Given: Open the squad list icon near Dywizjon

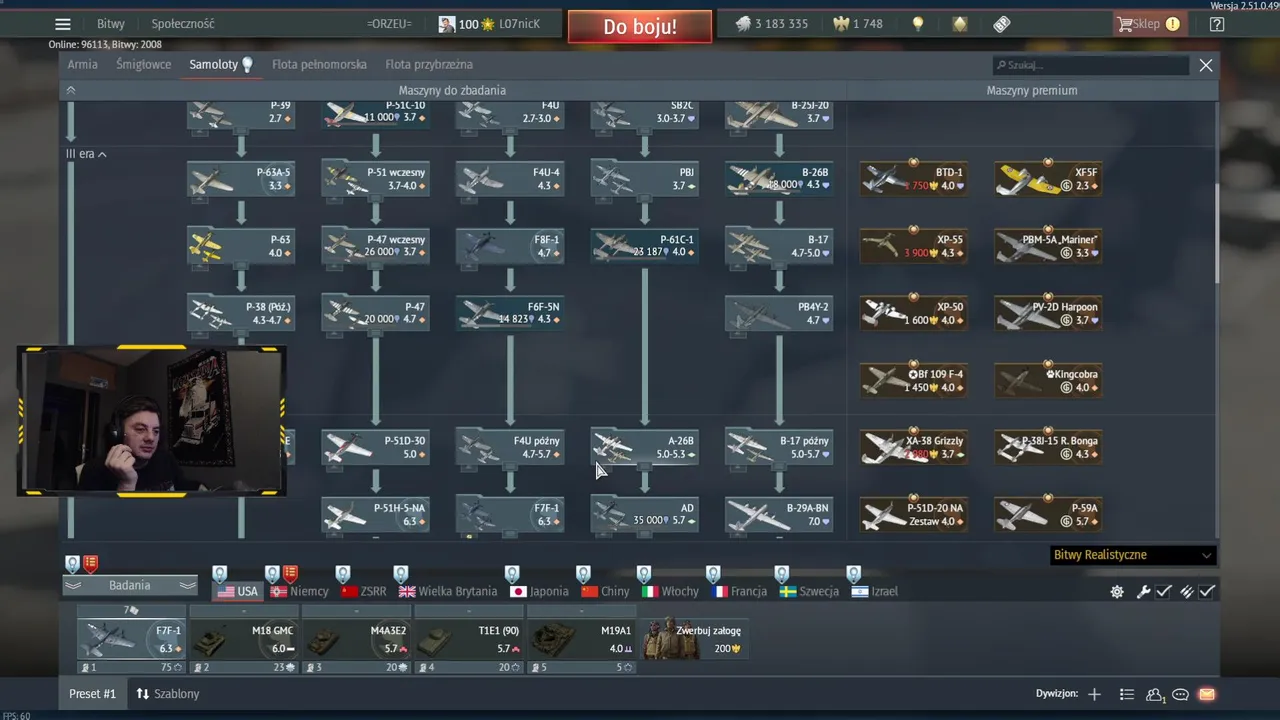Looking at the screenshot, I should pos(1127,694).
